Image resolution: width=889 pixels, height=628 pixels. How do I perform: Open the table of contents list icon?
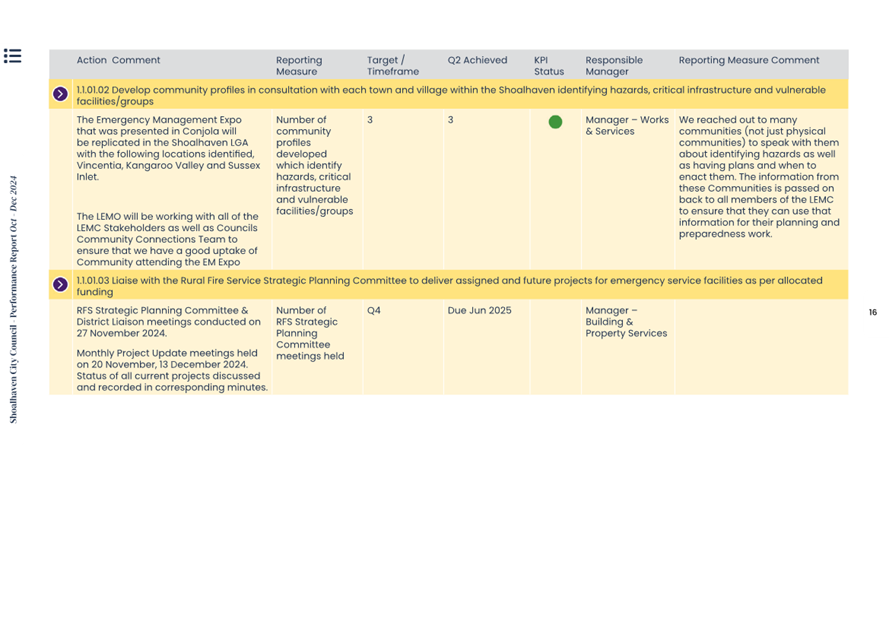[12, 56]
